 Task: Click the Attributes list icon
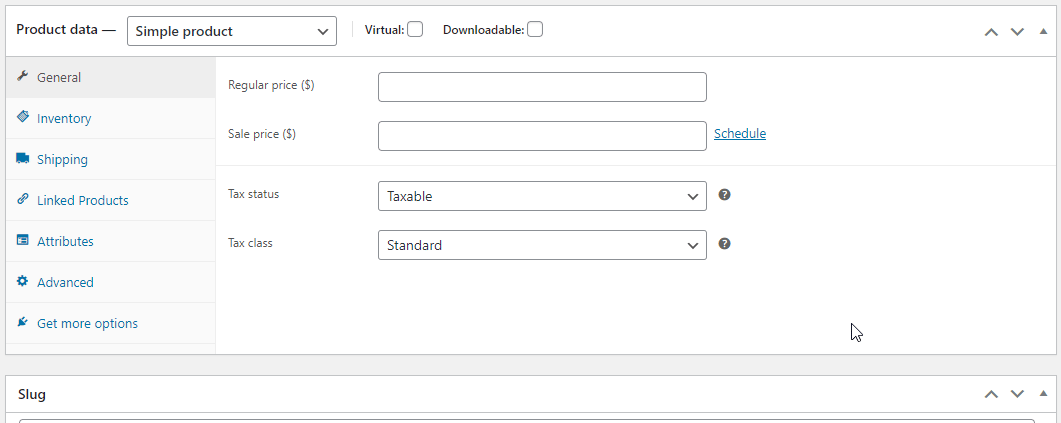(x=22, y=241)
